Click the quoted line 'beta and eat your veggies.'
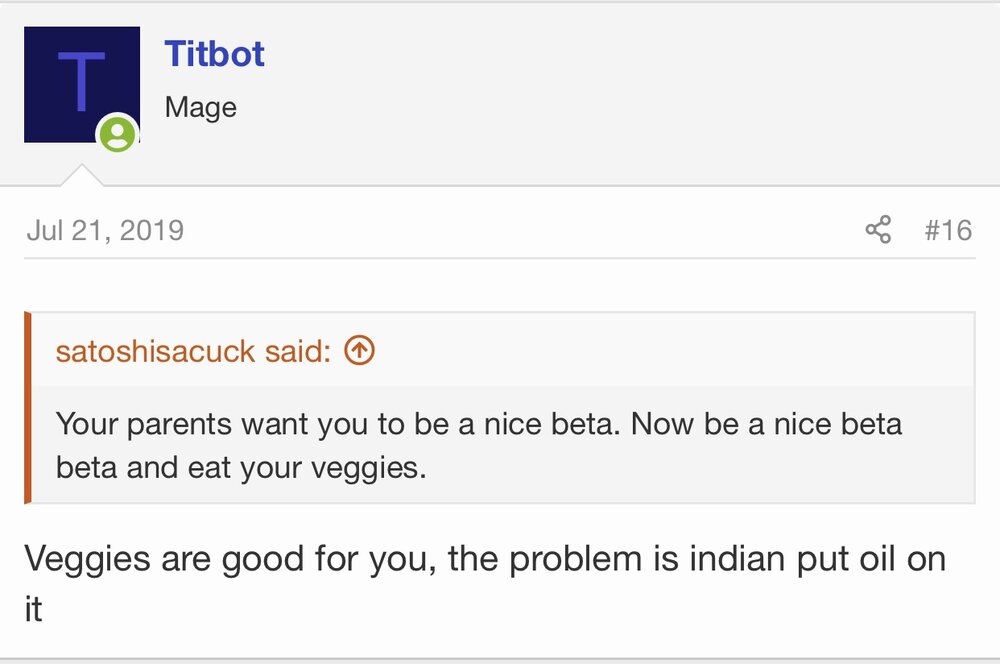This screenshot has width=1000, height=664. [x=241, y=468]
